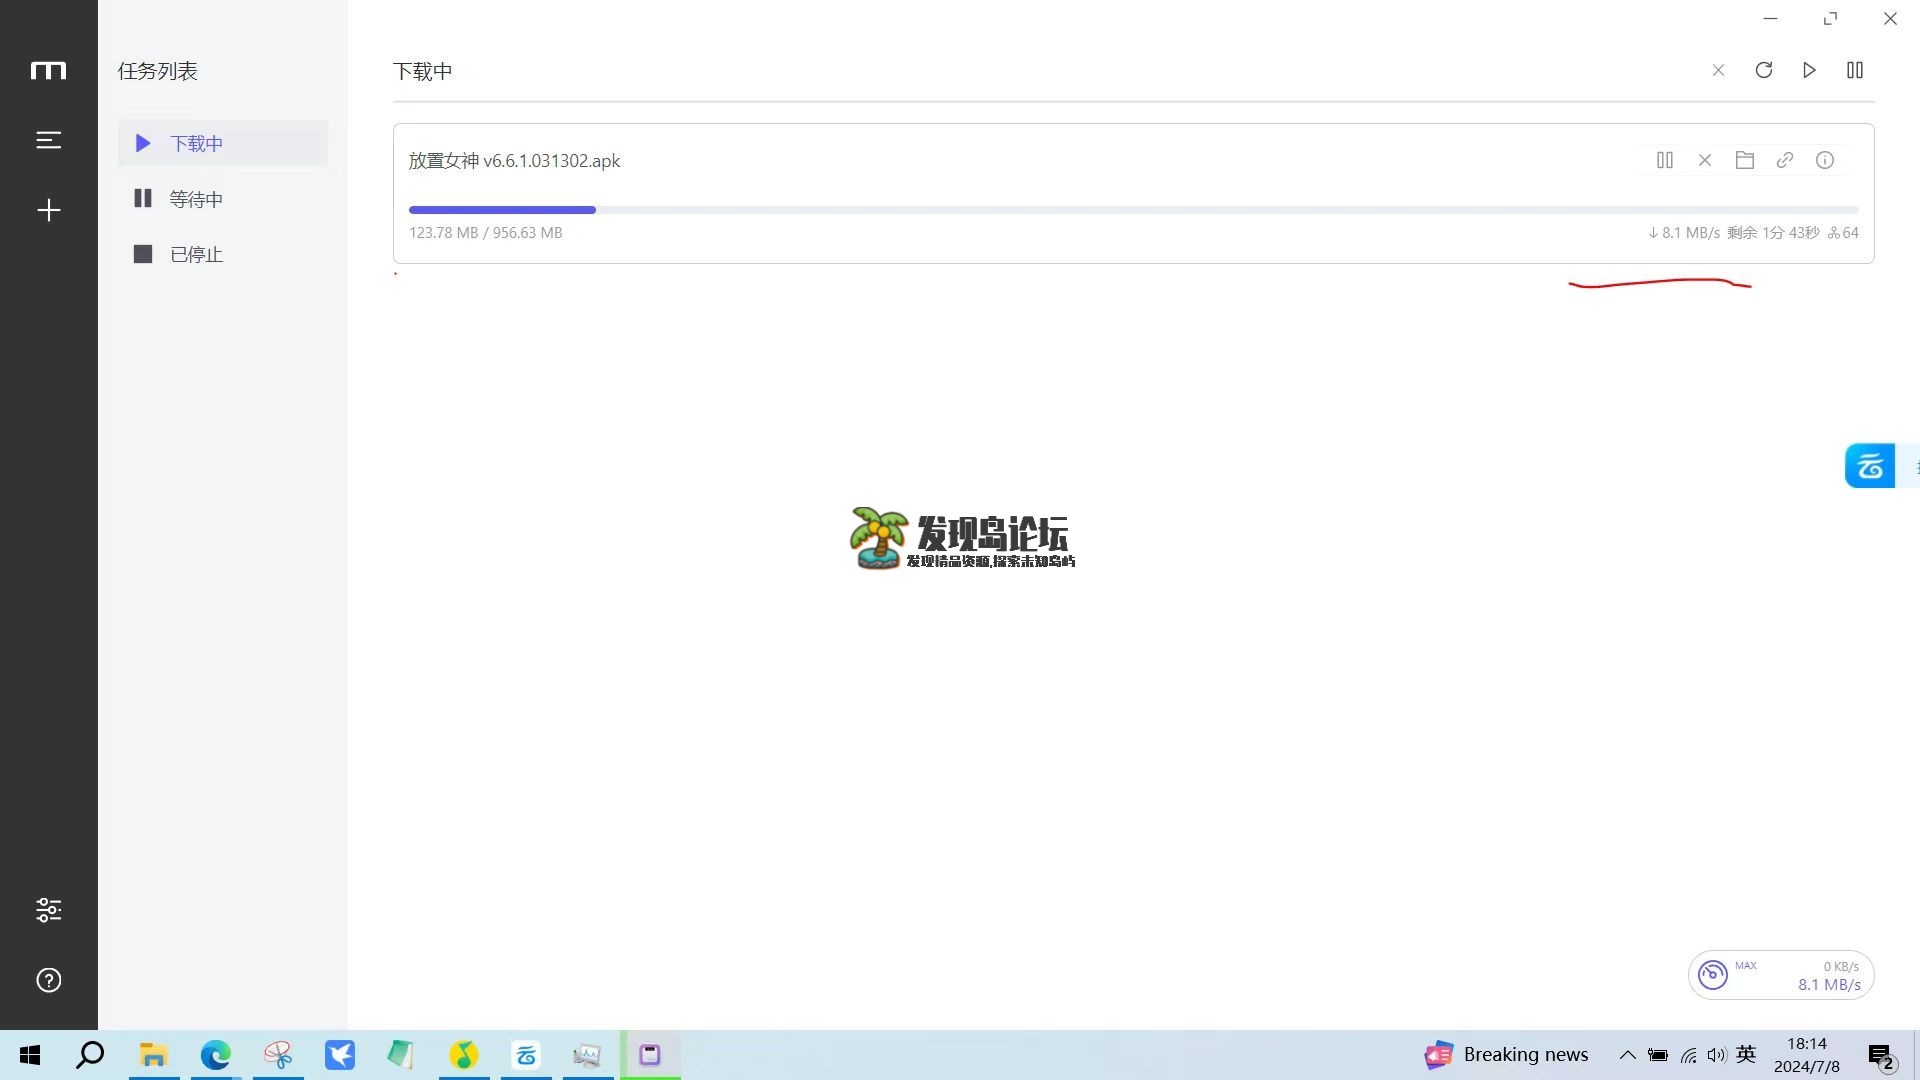Open the folder of 放置女神 apk

(1745, 160)
